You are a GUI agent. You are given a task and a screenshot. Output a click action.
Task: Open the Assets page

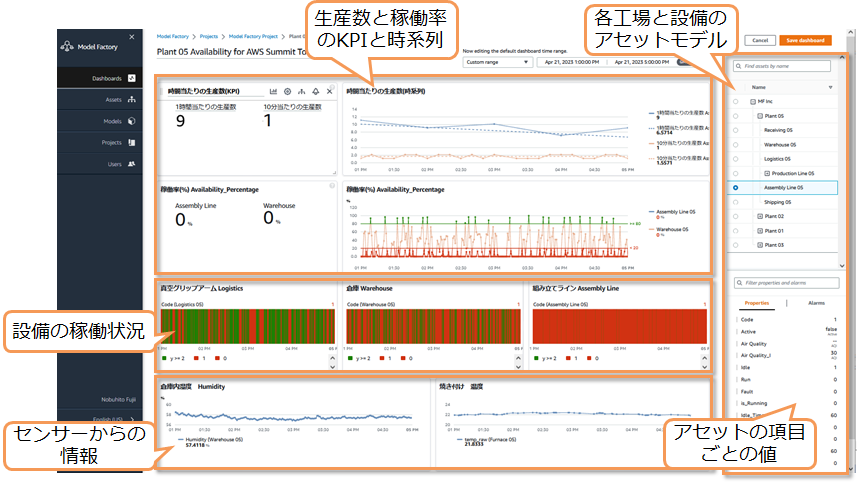pyautogui.click(x=100, y=100)
